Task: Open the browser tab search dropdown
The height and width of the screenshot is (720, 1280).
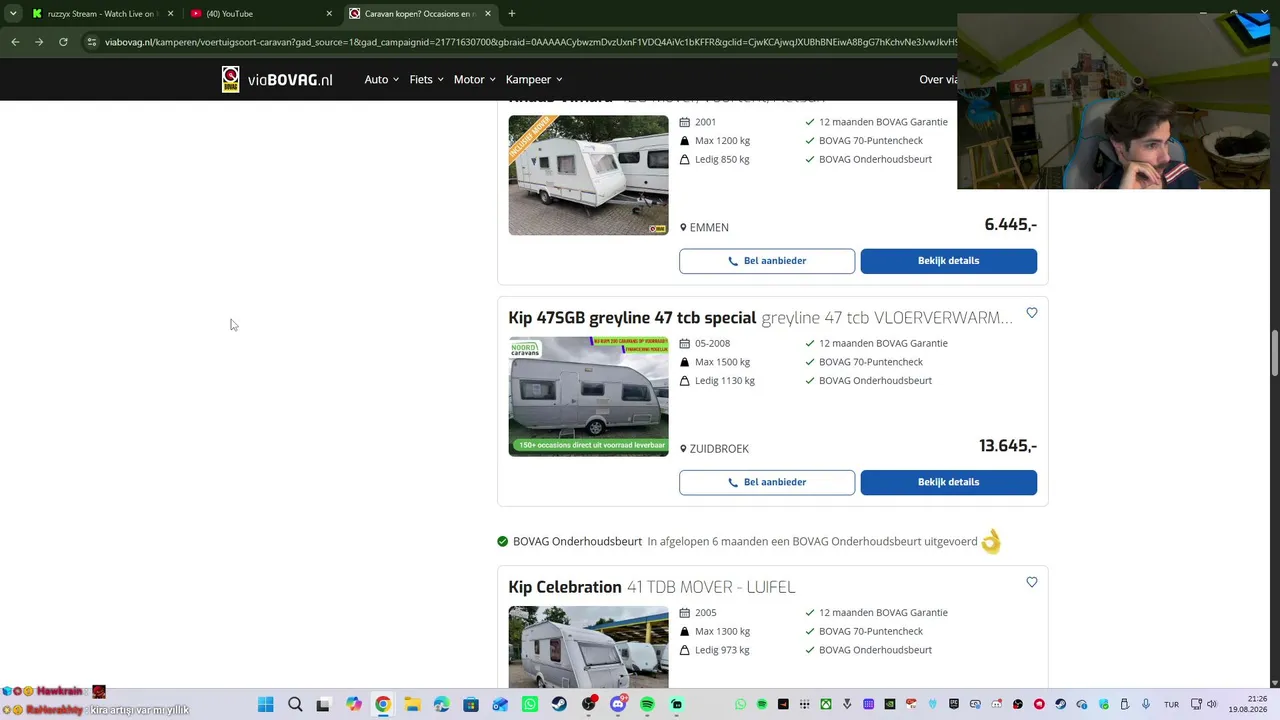Action: 13,14
